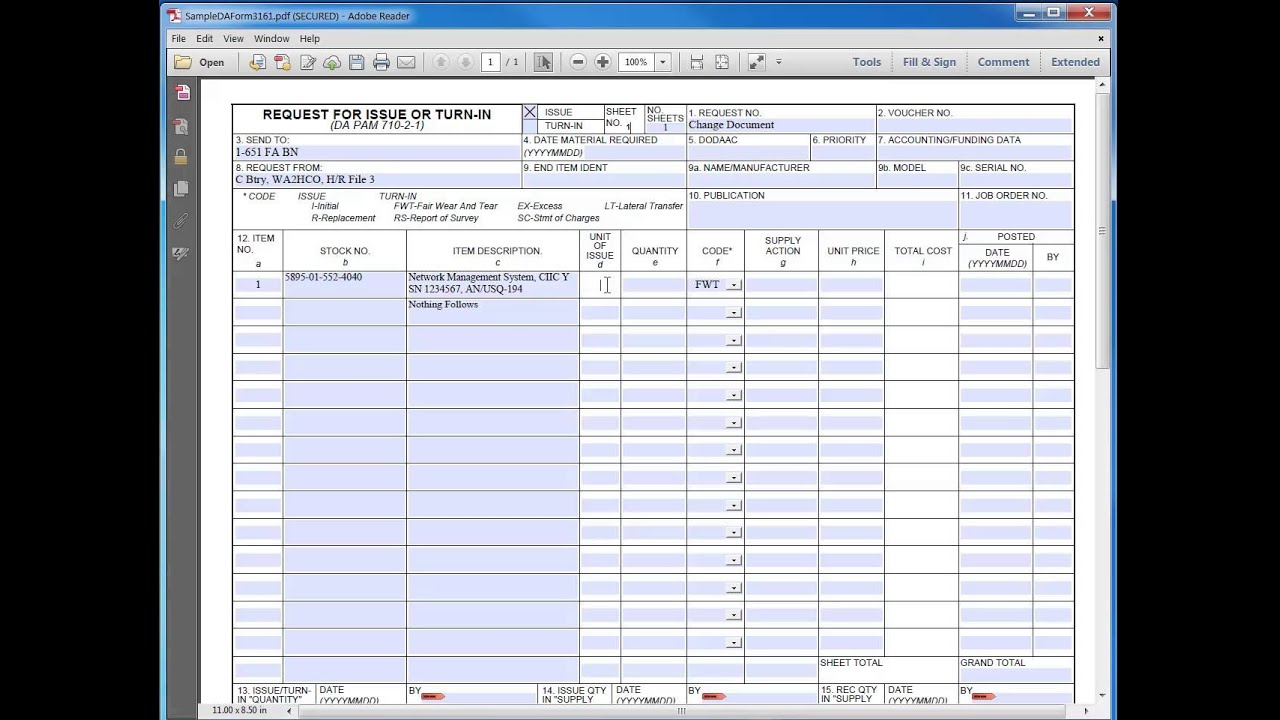The height and width of the screenshot is (720, 1280).
Task: Open the Attachments paperclip sidebar panel
Action: tap(181, 221)
